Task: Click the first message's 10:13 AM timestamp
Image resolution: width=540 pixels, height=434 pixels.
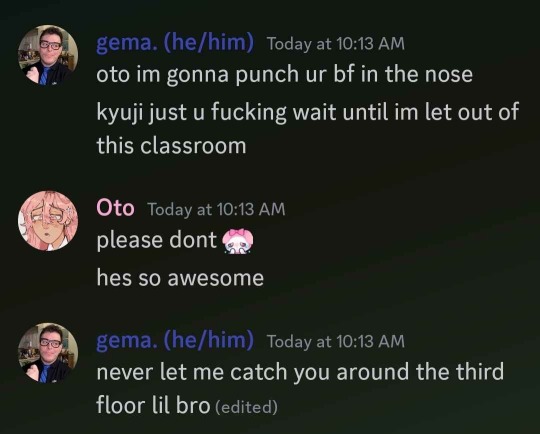Action: pos(336,43)
